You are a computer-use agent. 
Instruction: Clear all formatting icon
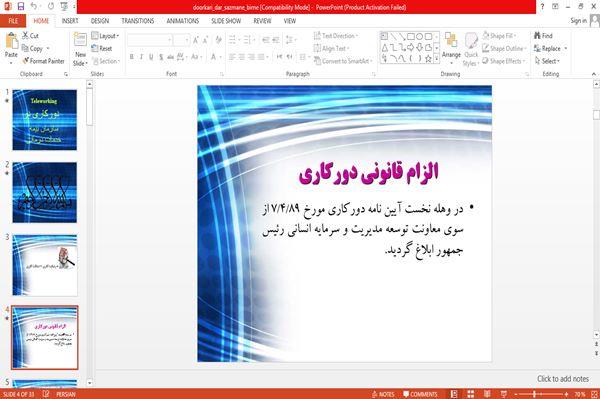[x=218, y=40]
